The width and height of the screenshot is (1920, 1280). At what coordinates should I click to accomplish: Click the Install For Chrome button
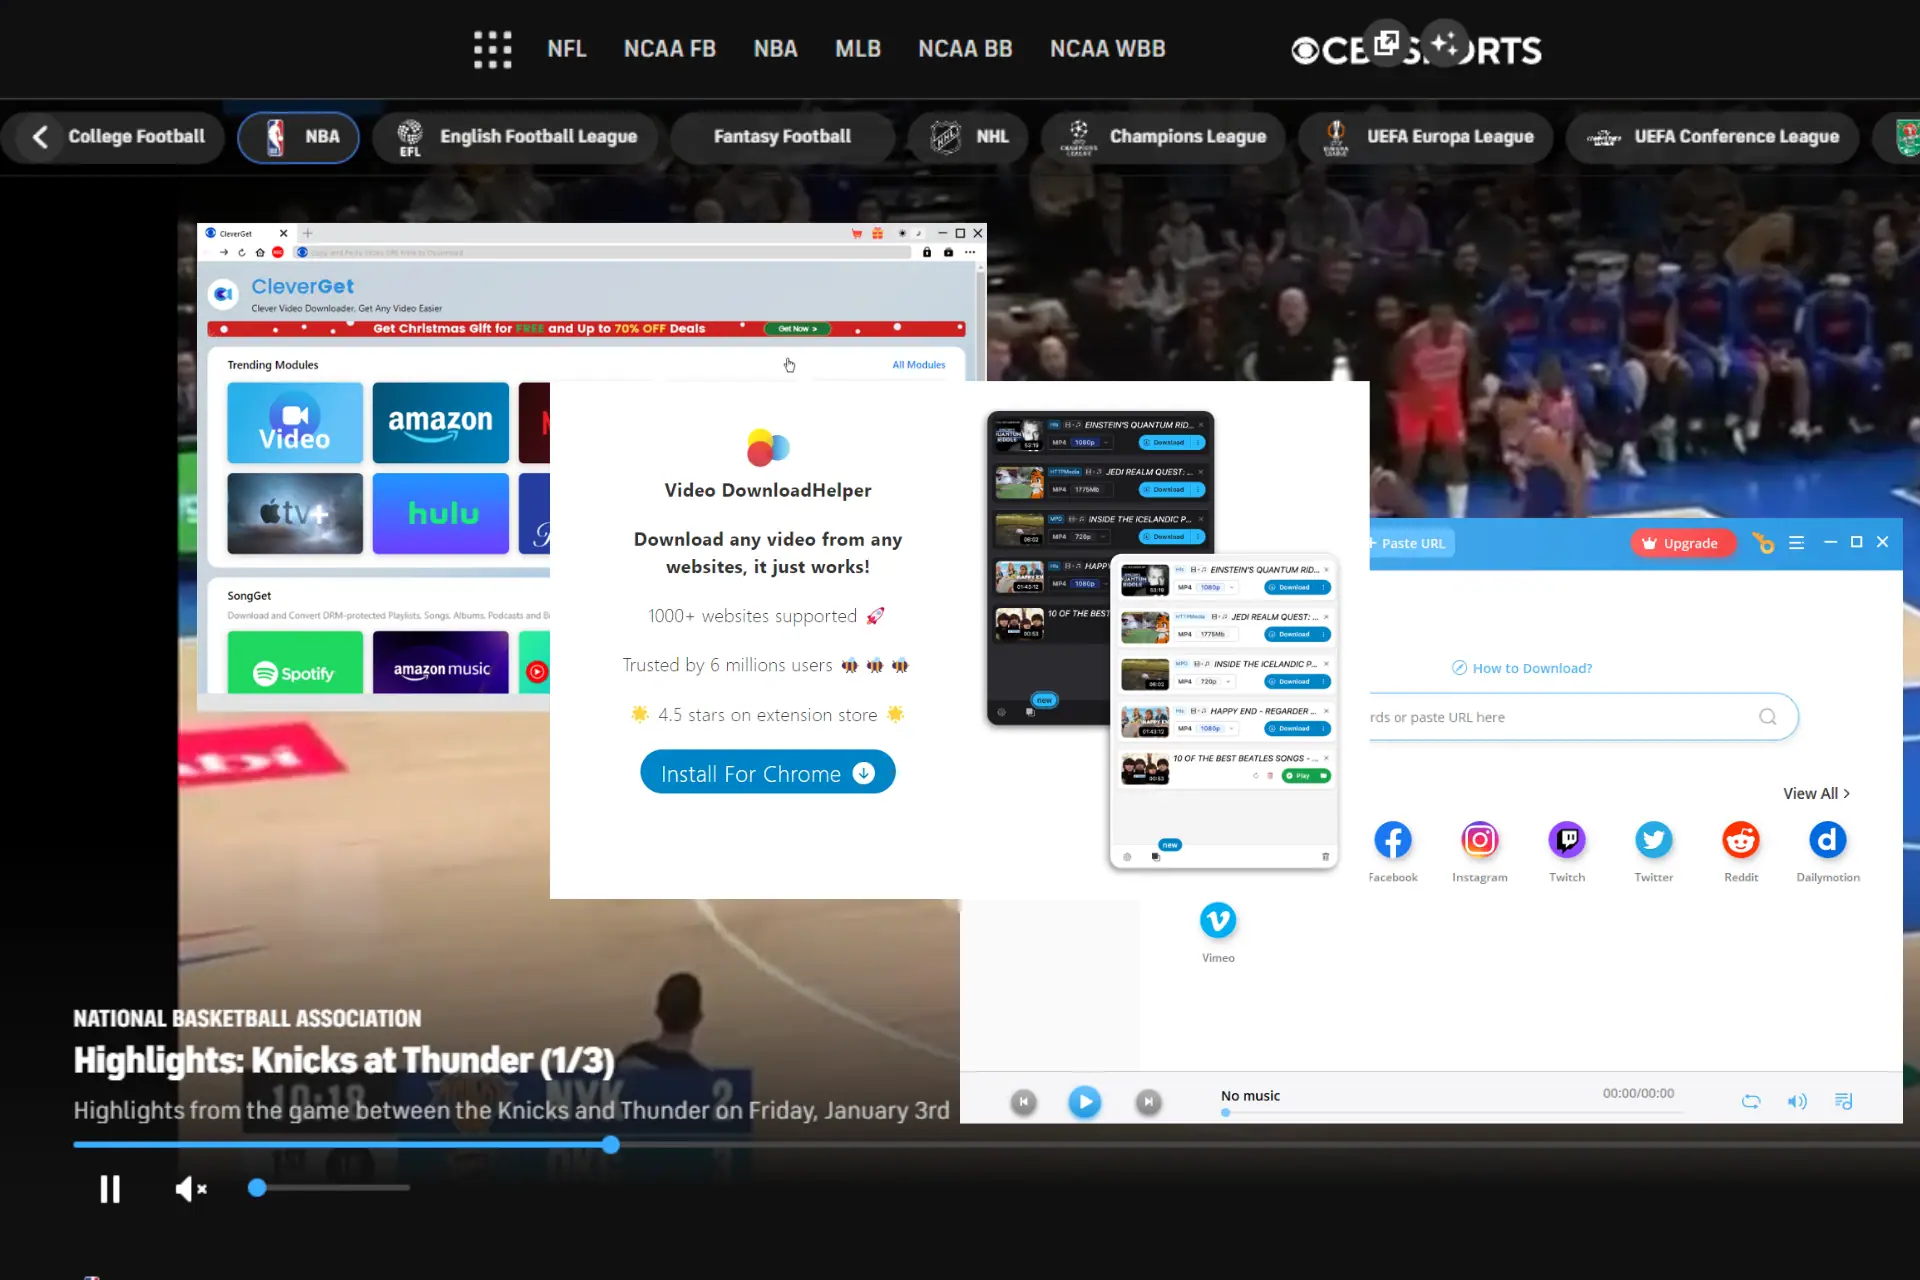point(767,773)
